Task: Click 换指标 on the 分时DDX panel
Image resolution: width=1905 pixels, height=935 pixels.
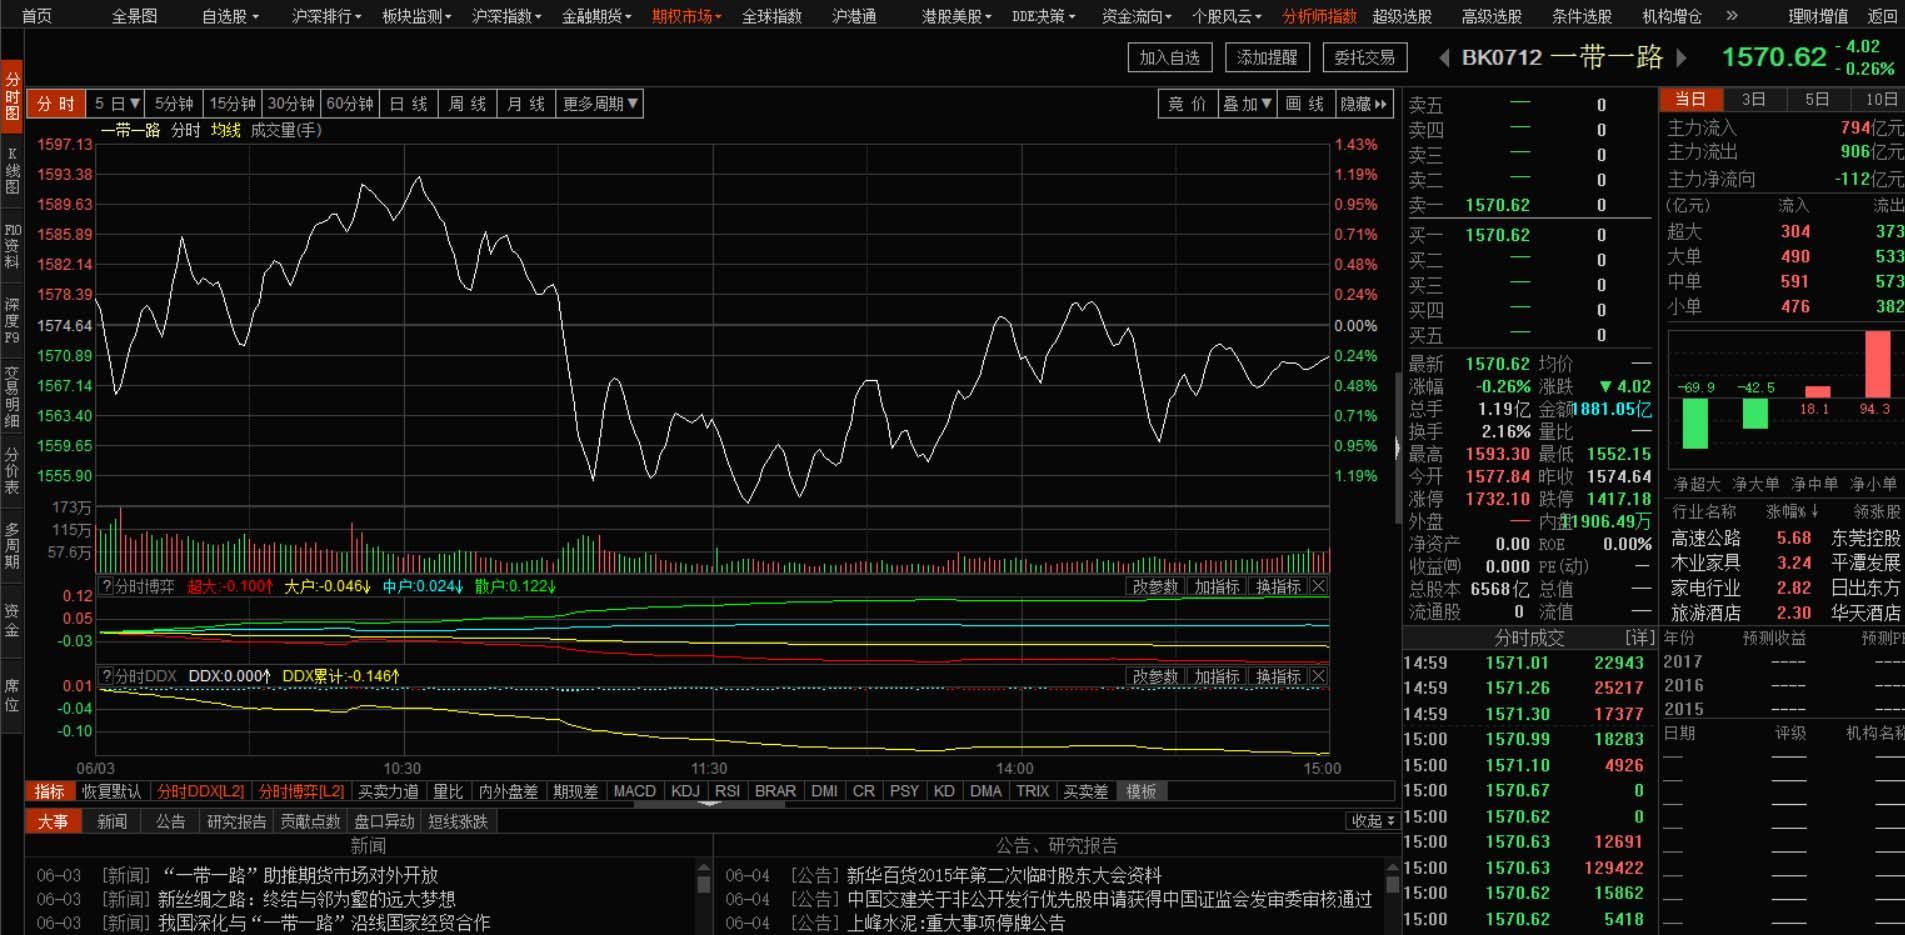Action: click(1278, 677)
